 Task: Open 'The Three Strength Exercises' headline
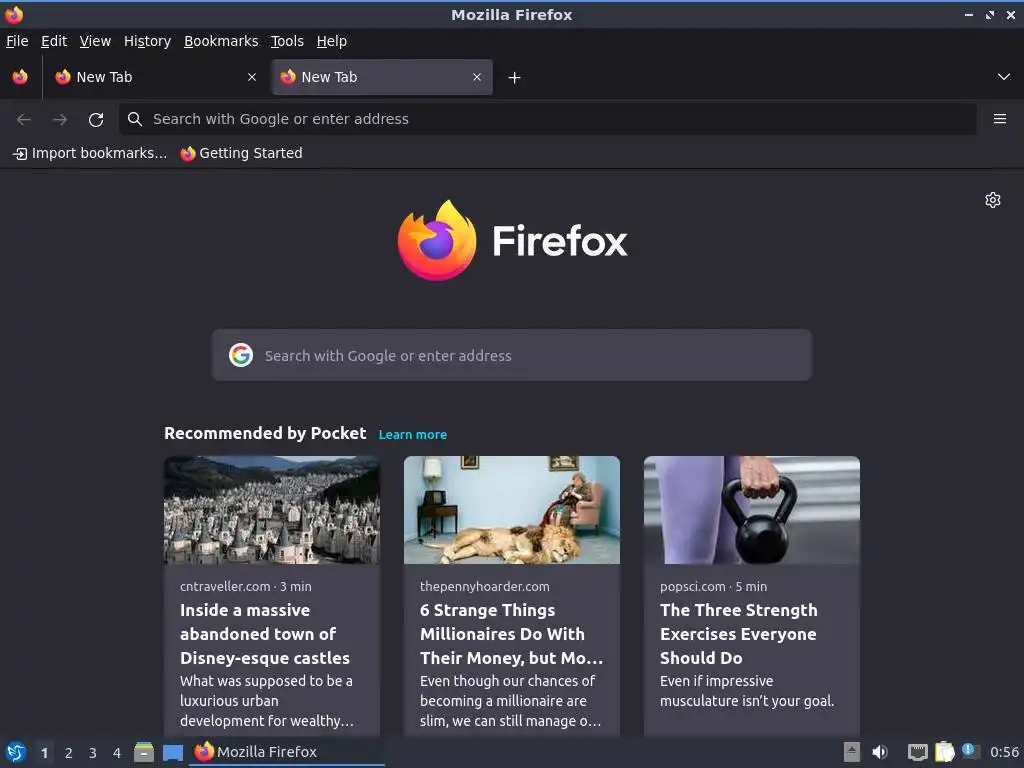739,634
